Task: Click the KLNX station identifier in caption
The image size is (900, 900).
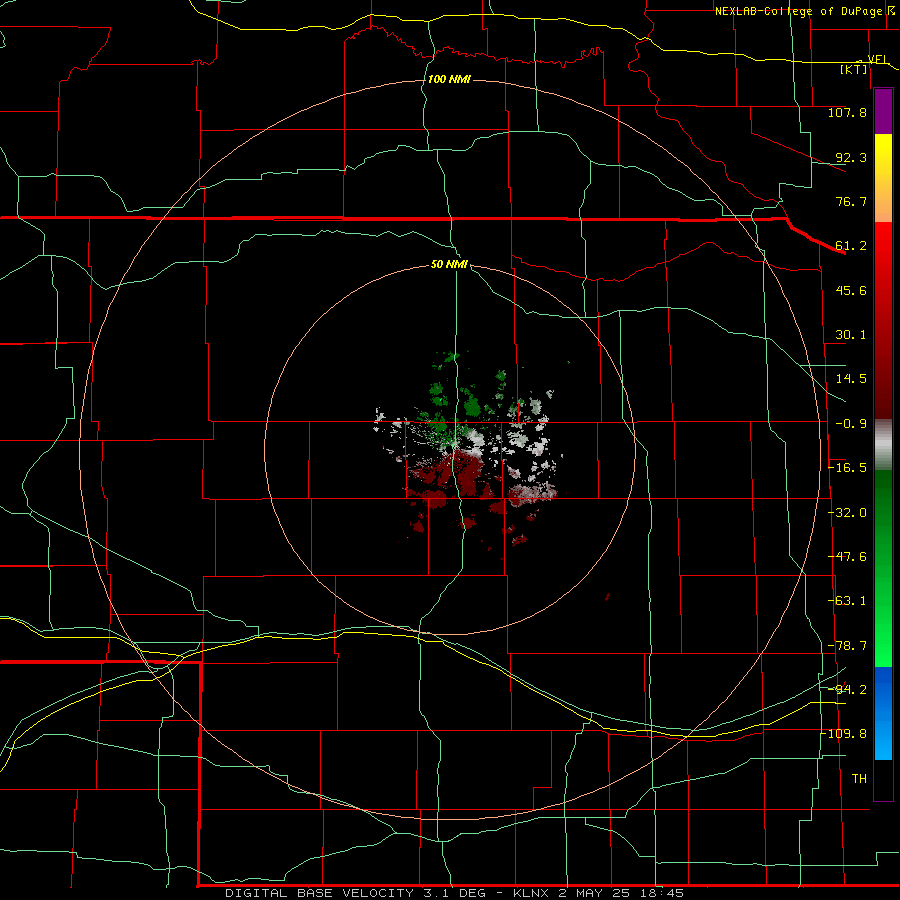Action: (x=531, y=893)
